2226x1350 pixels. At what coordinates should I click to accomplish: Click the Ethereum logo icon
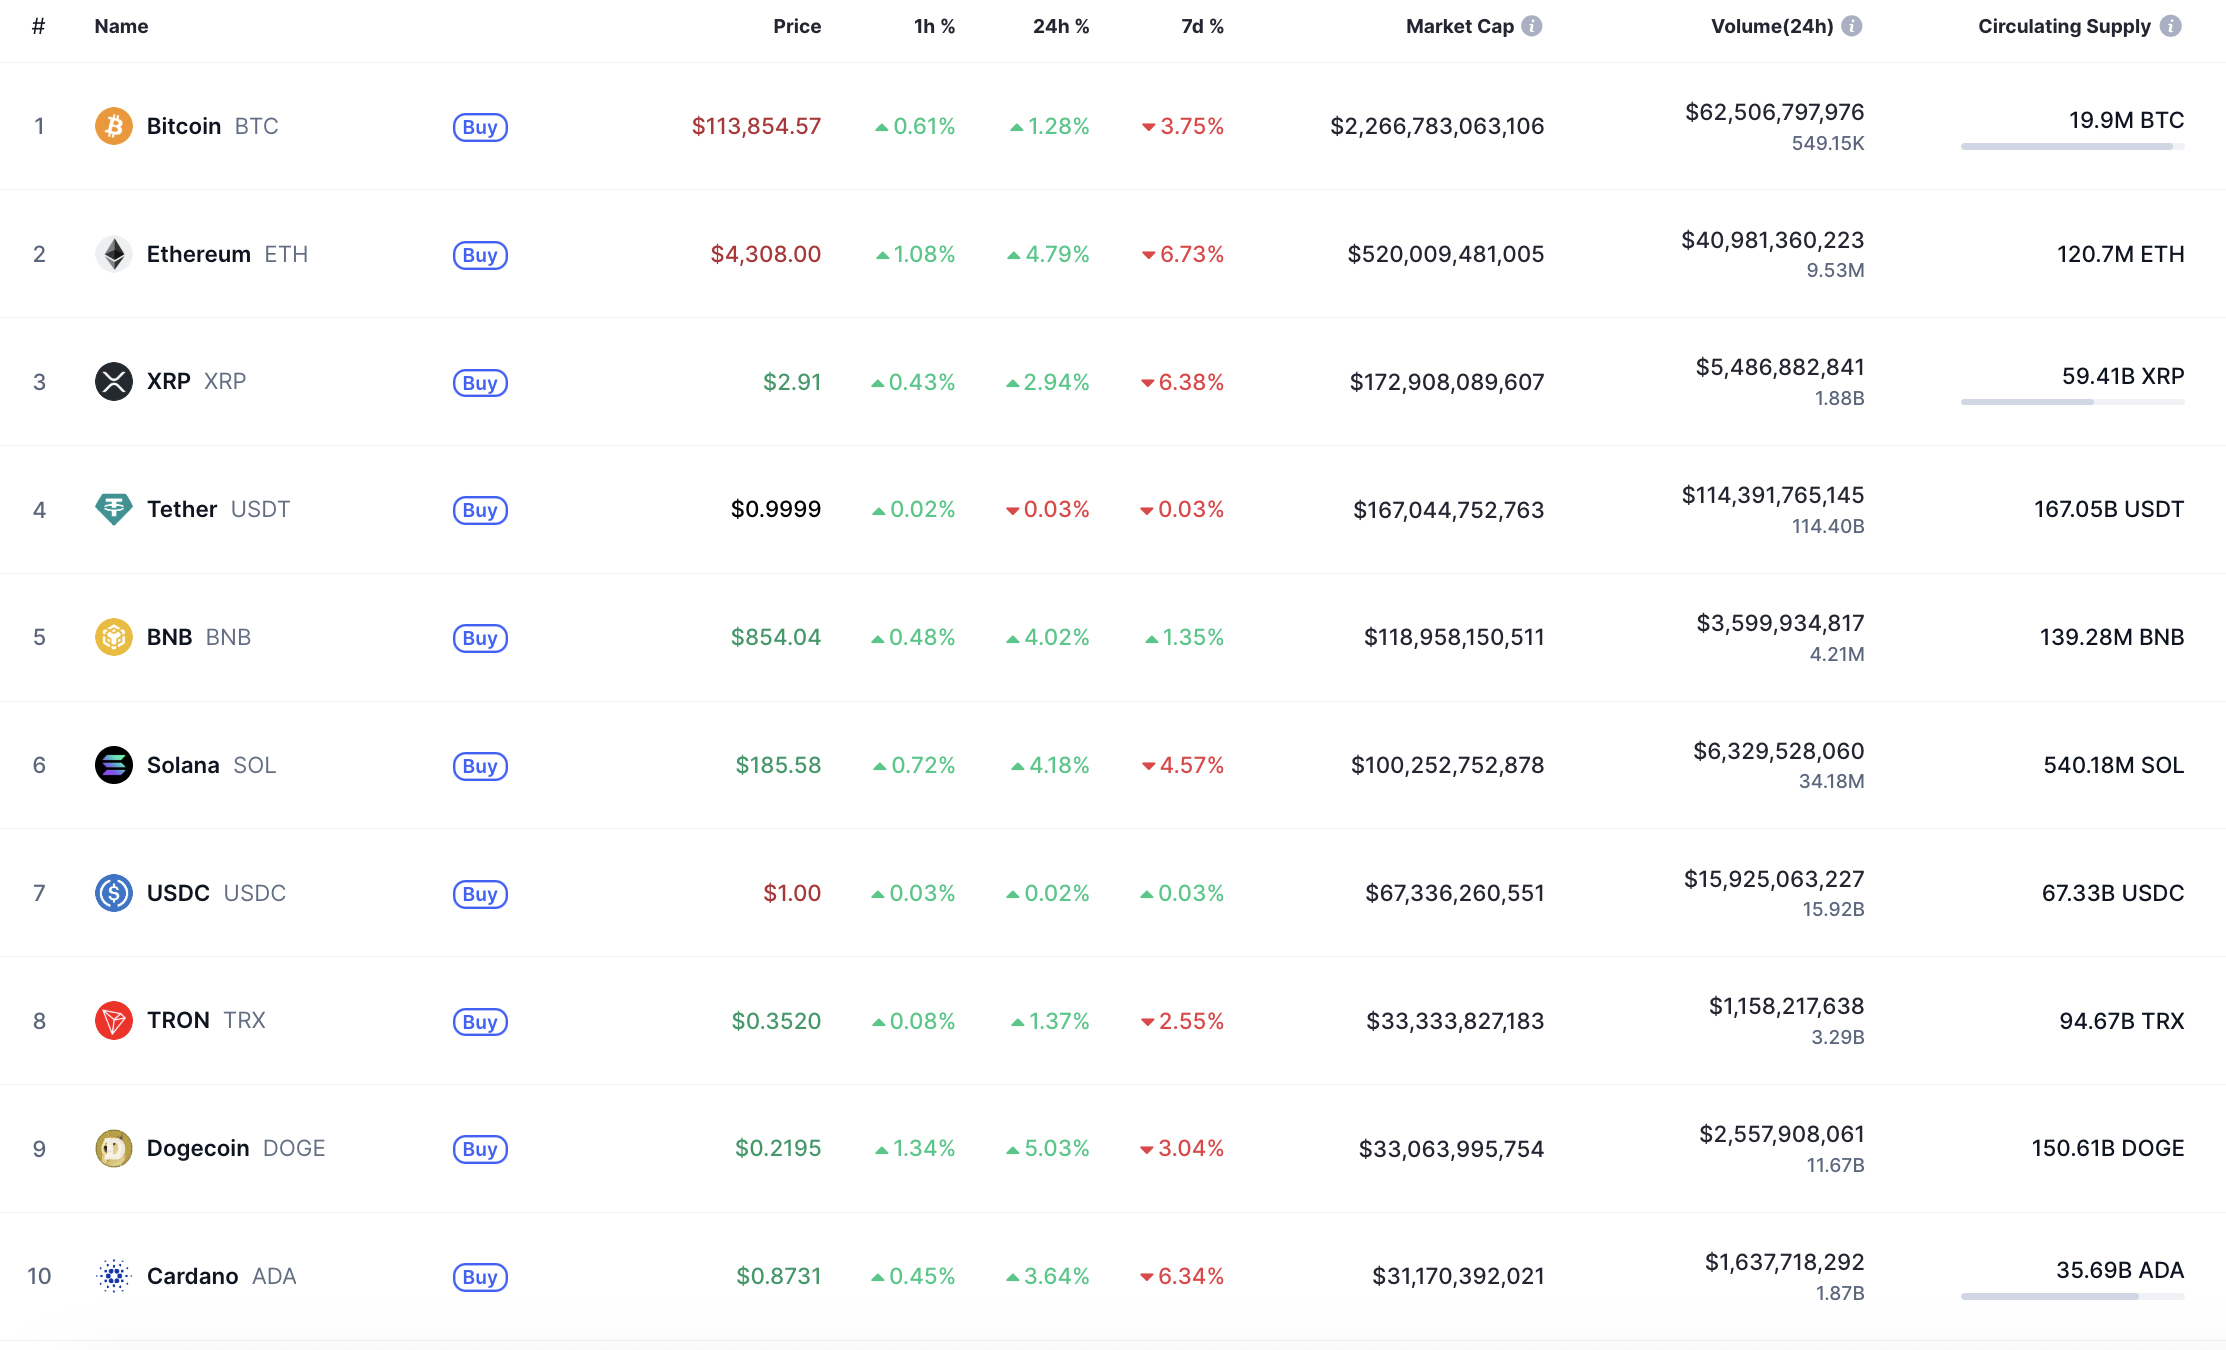tap(114, 254)
